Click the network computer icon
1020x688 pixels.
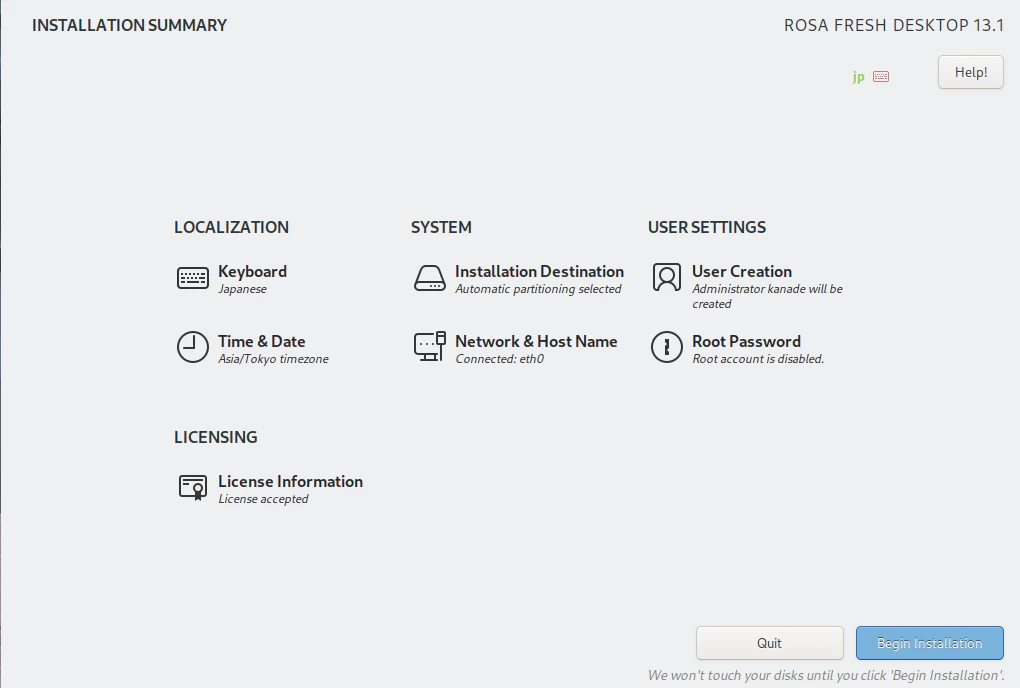pos(430,347)
